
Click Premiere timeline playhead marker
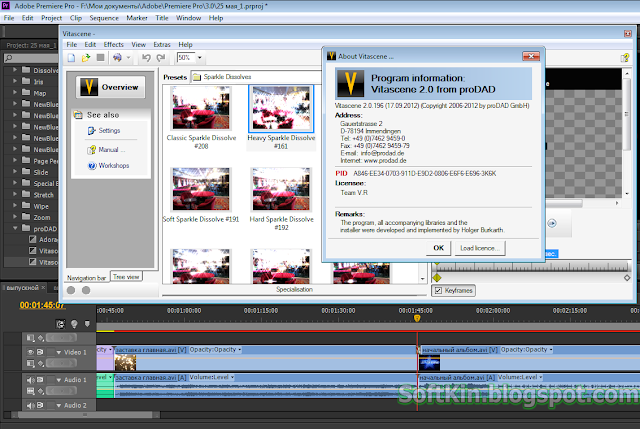point(417,318)
